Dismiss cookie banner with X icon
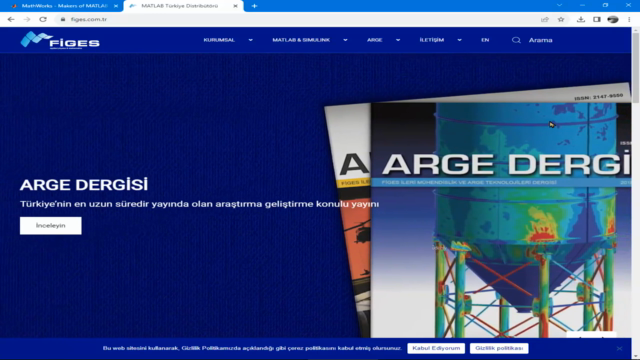The height and width of the screenshot is (360, 640). coord(619,349)
